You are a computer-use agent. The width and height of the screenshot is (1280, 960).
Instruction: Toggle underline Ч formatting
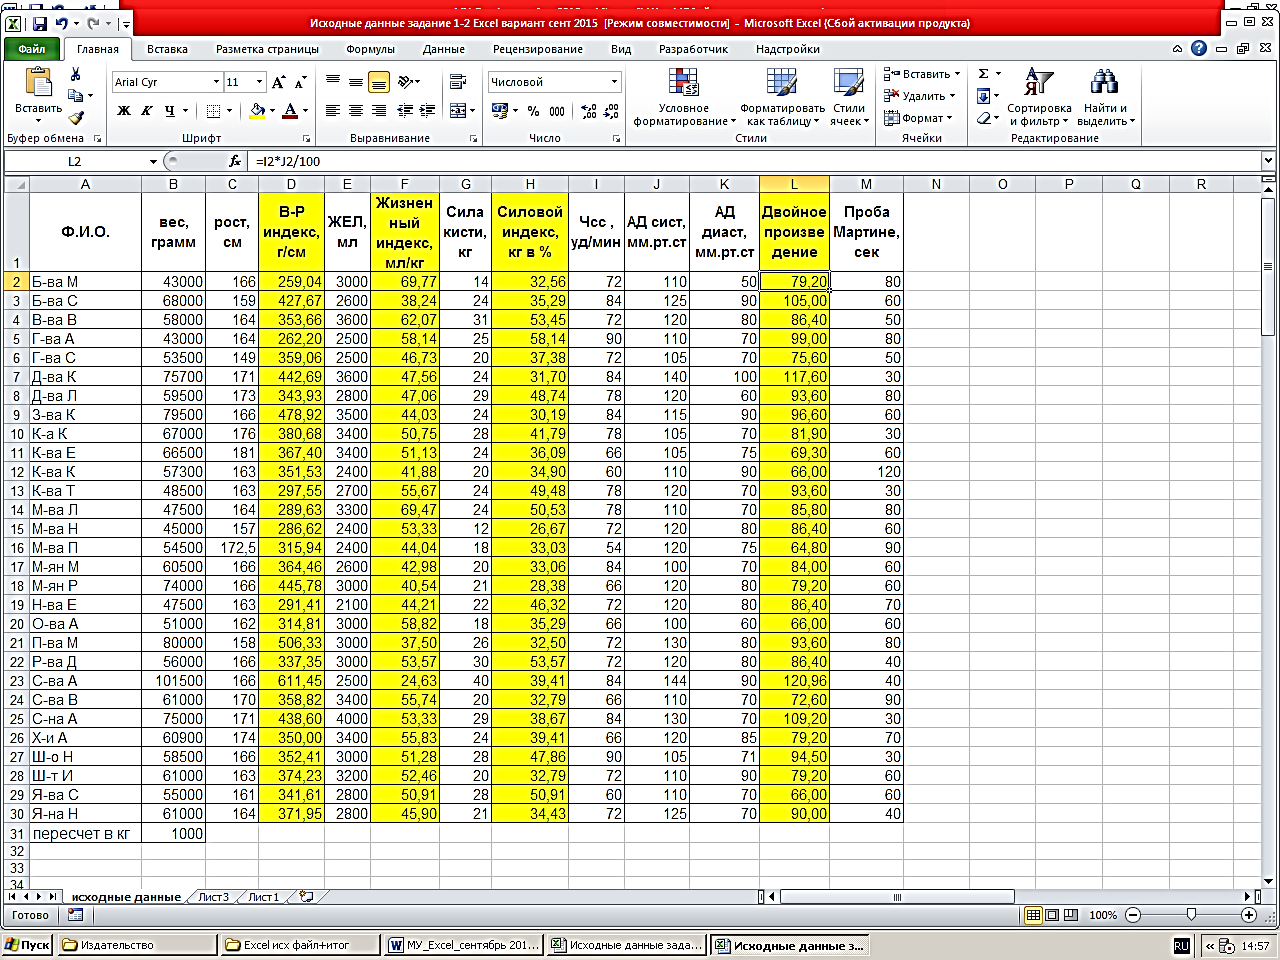pyautogui.click(x=170, y=111)
